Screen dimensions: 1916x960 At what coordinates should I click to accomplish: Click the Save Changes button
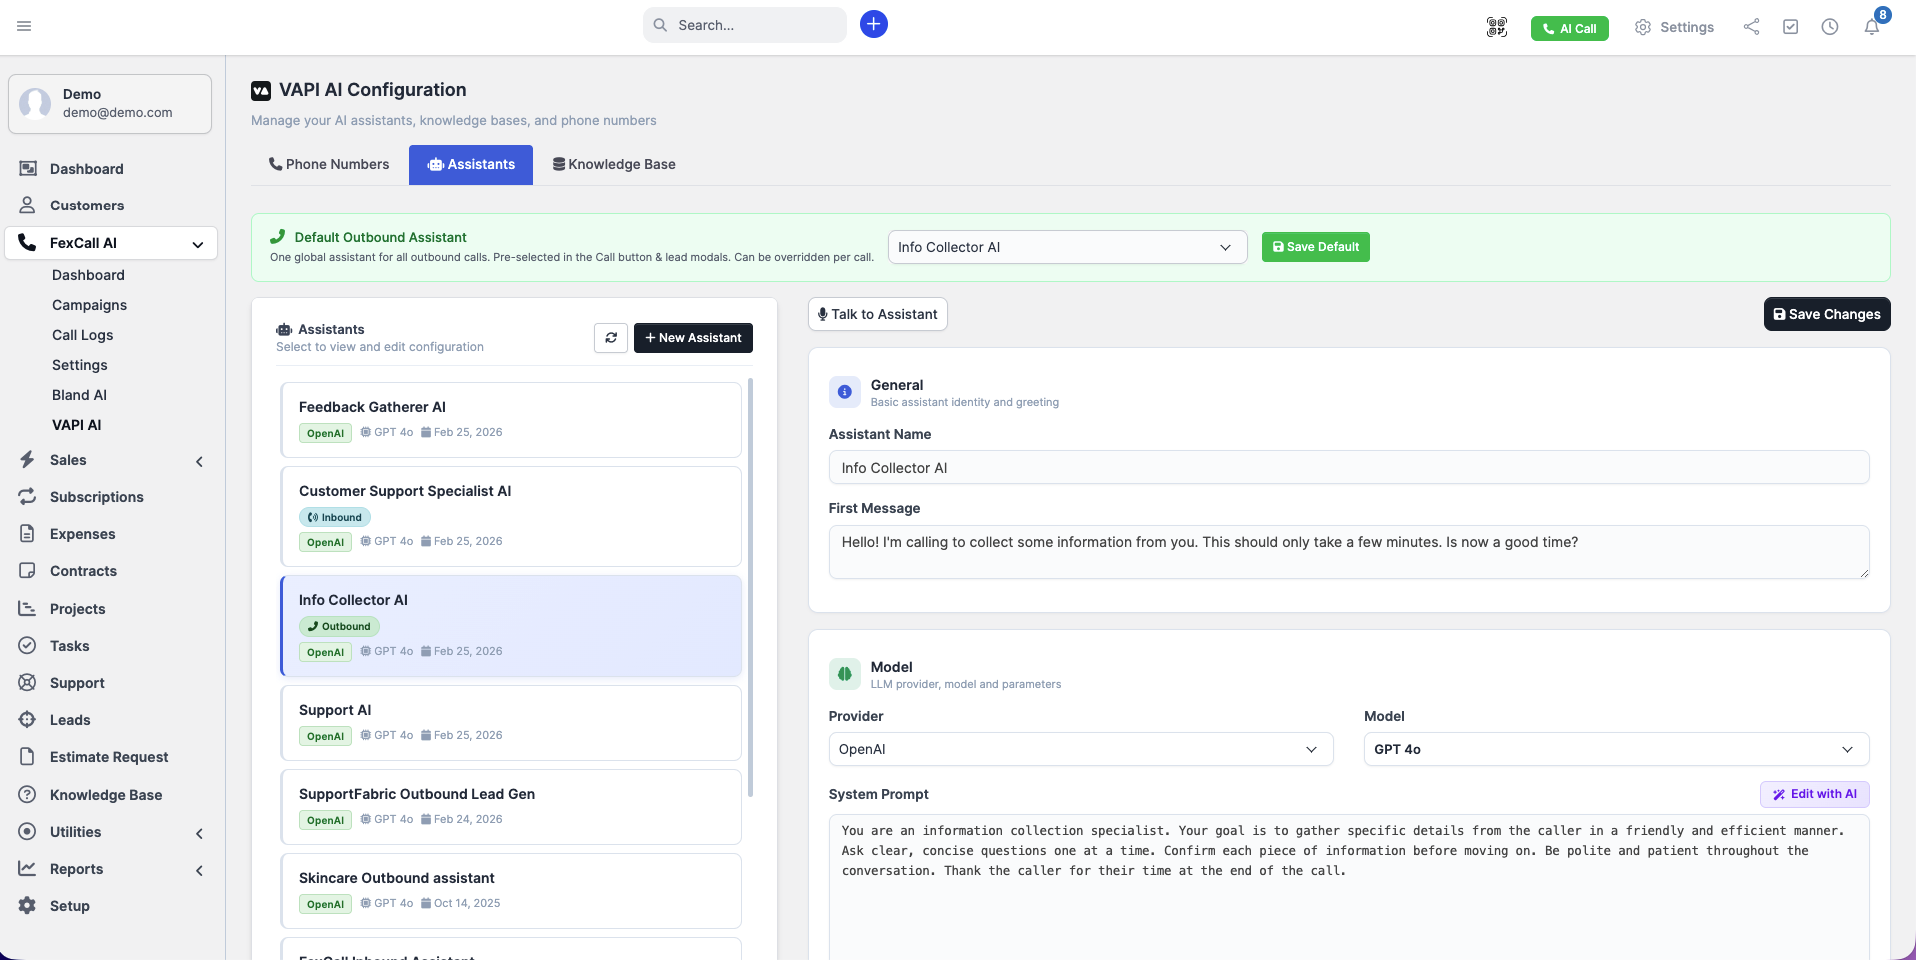click(x=1826, y=314)
